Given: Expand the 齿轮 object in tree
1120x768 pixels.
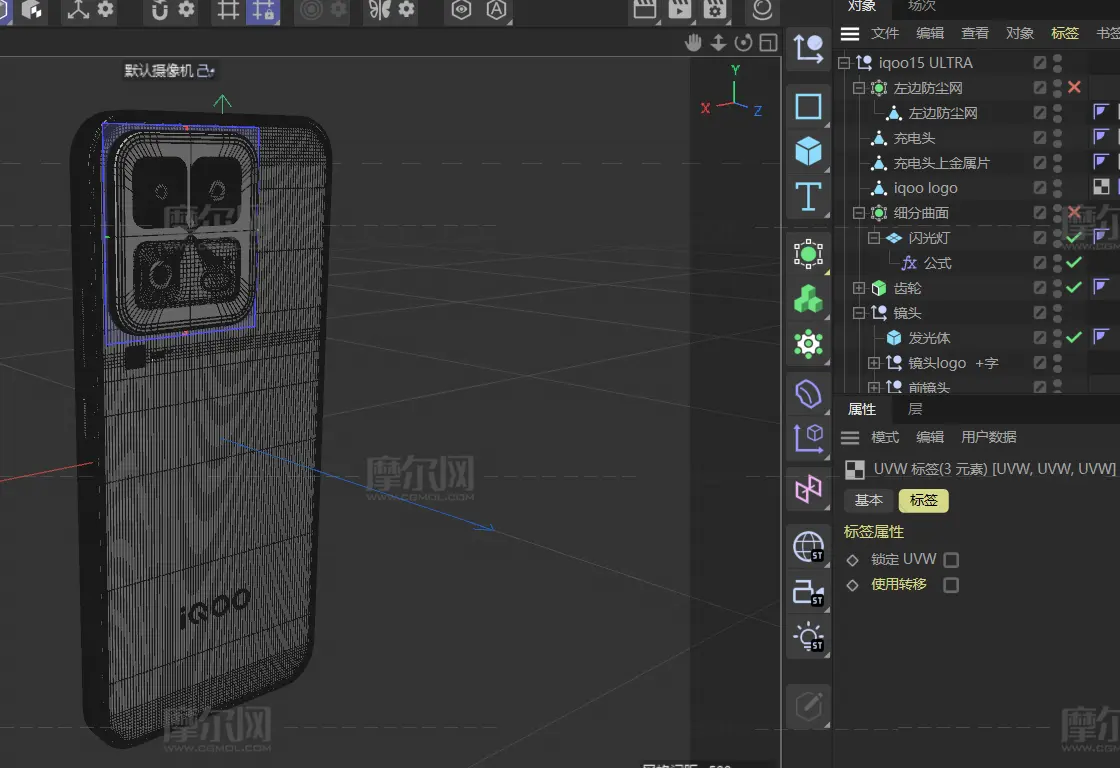Looking at the screenshot, I should [x=859, y=288].
